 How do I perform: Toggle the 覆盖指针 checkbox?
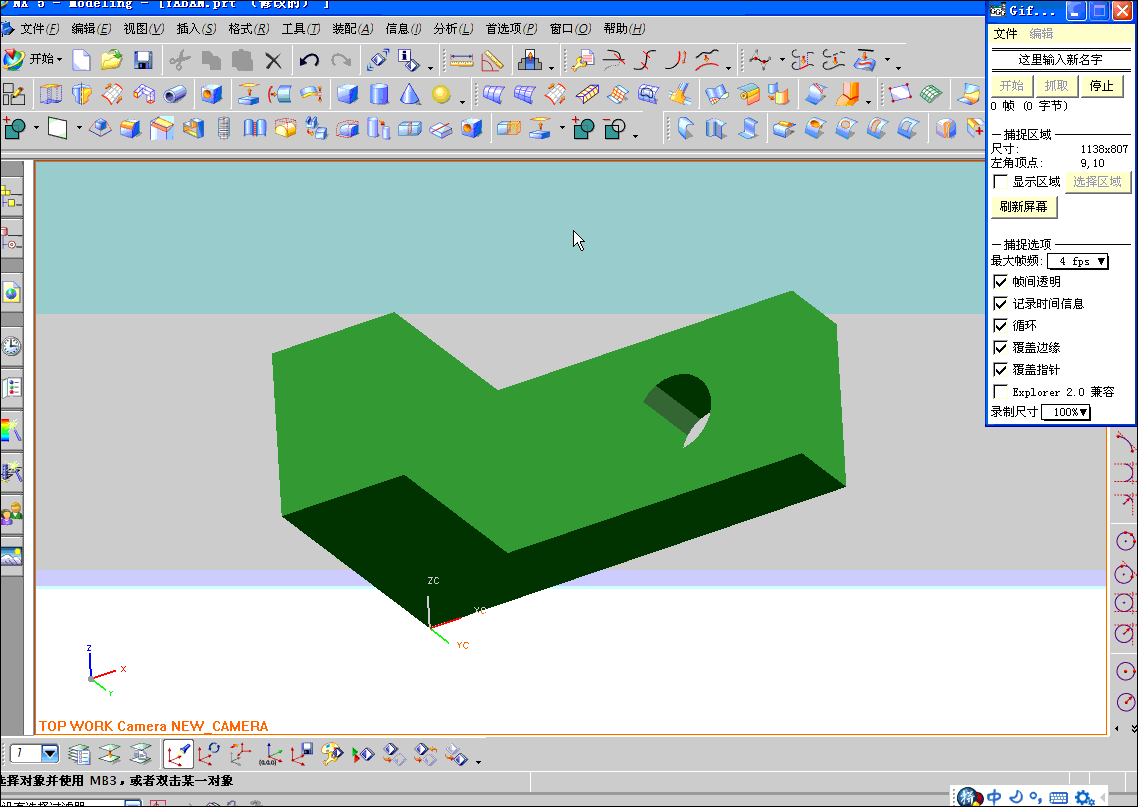1000,369
